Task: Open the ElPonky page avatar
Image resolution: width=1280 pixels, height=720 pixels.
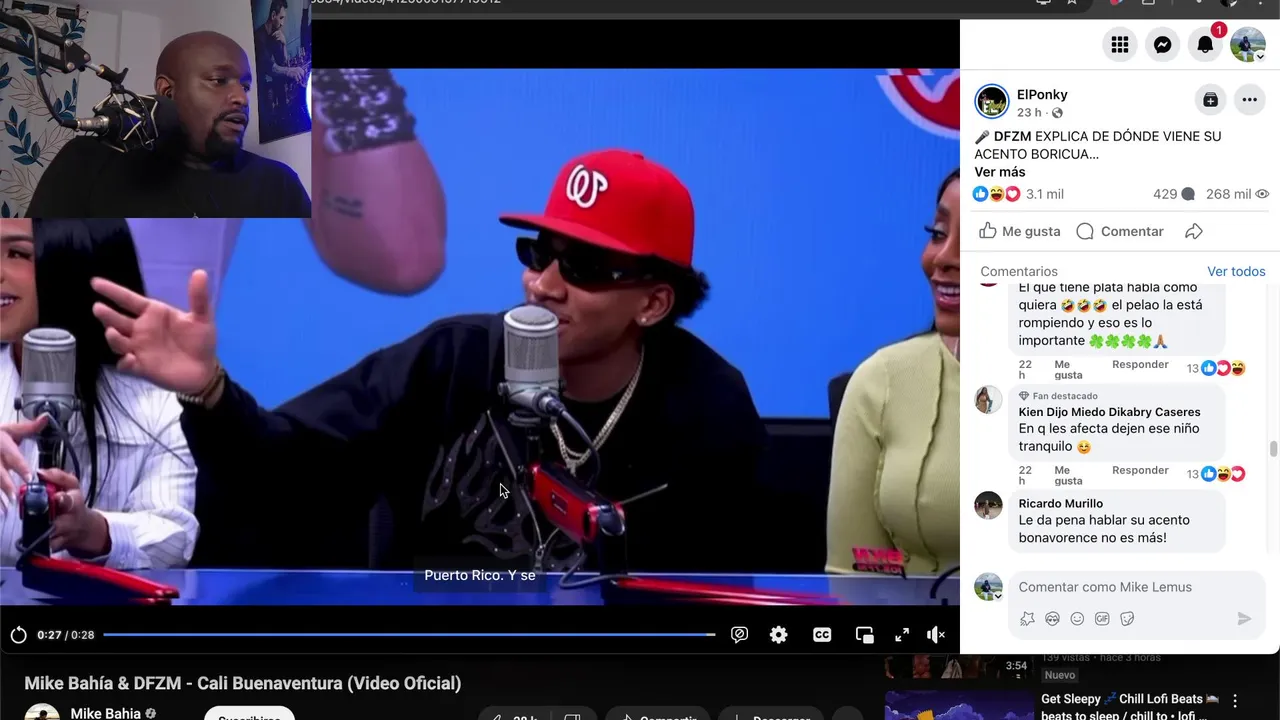Action: pyautogui.click(x=992, y=101)
